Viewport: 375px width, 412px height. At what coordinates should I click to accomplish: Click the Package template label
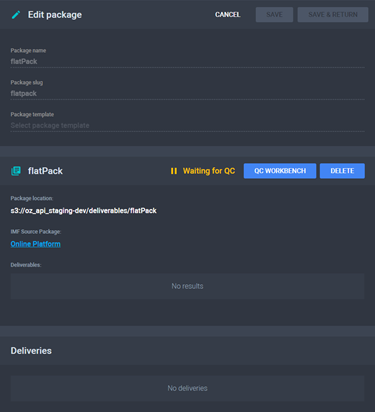[32, 114]
